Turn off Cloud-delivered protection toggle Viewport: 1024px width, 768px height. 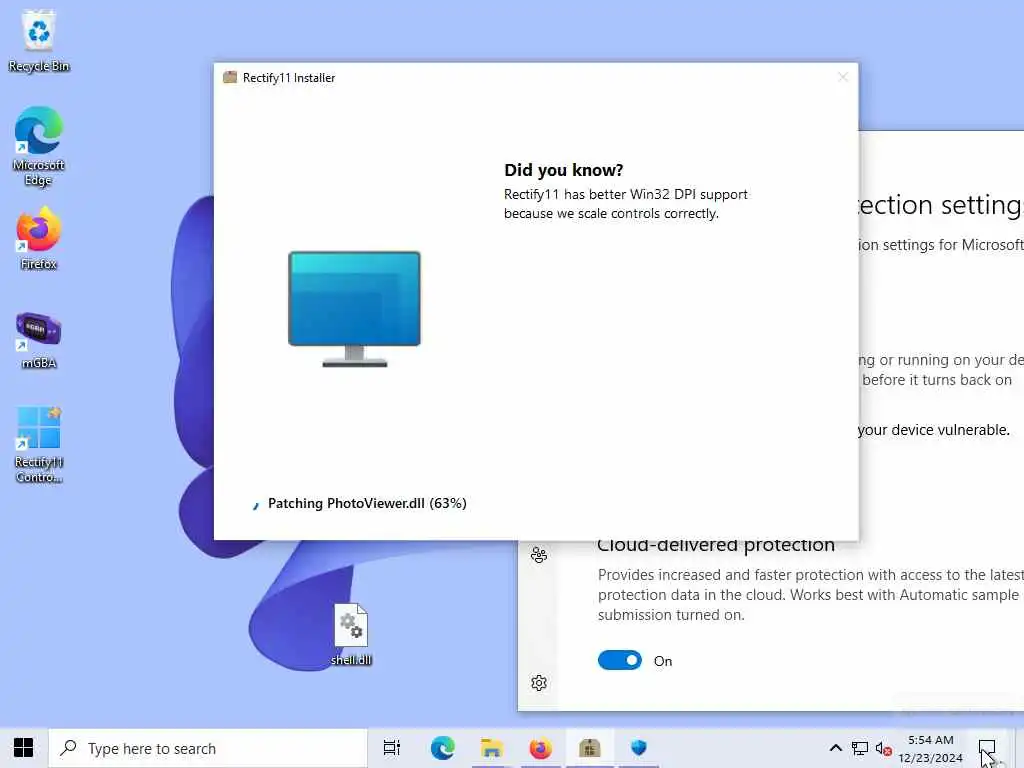point(620,660)
